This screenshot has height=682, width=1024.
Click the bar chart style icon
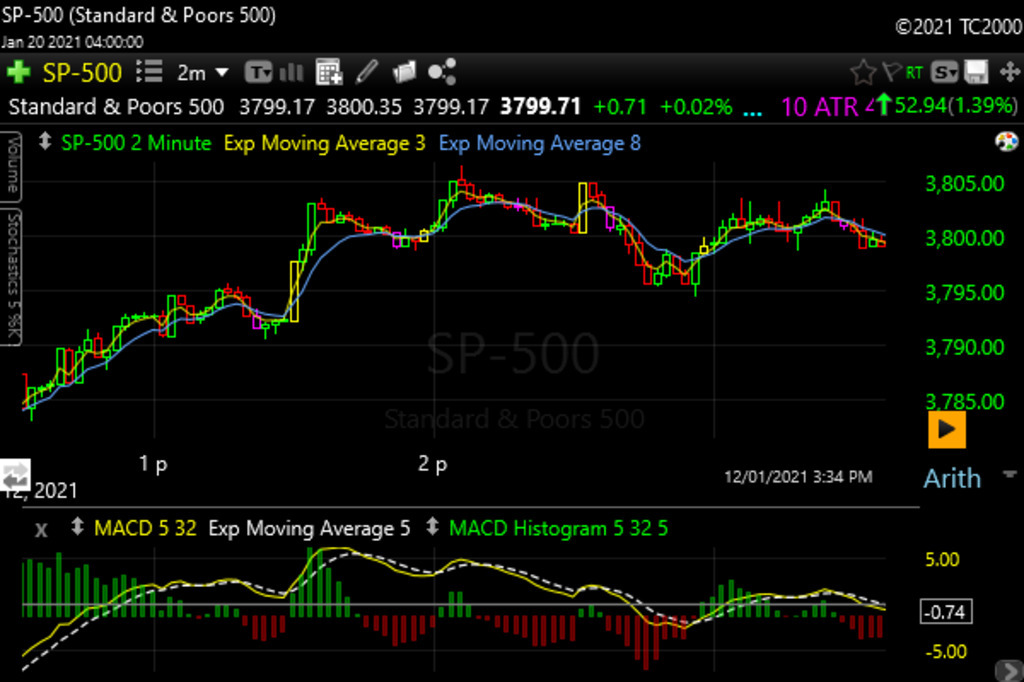pyautogui.click(x=292, y=72)
